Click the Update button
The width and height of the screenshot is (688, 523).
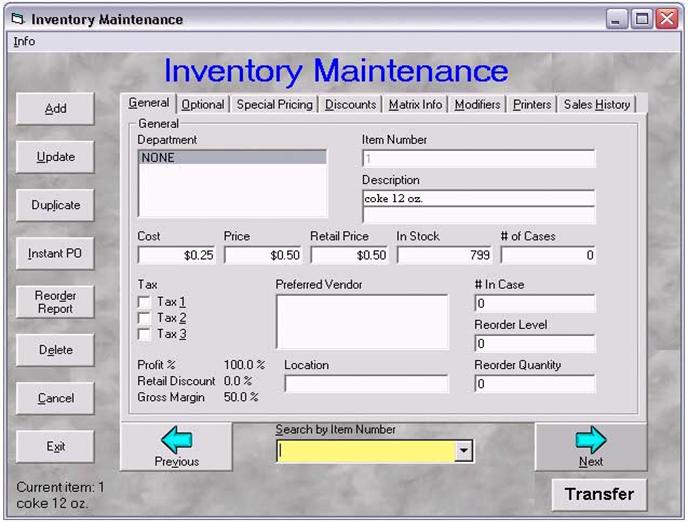tap(55, 157)
